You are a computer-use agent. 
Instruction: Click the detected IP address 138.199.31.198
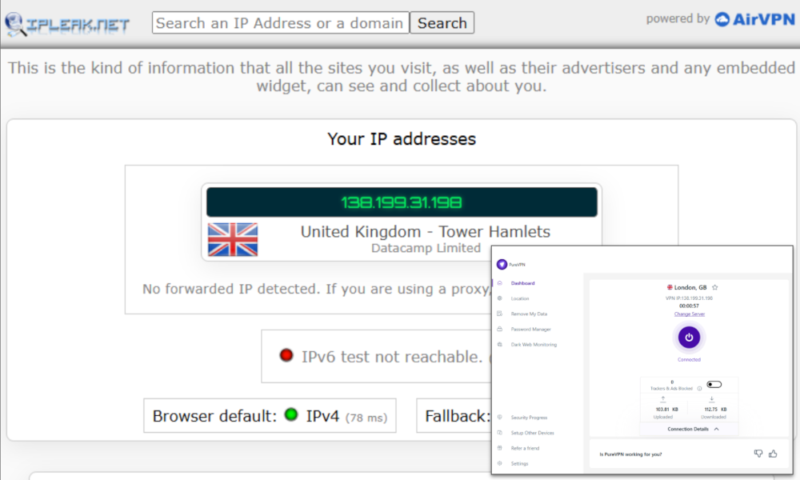coord(402,203)
